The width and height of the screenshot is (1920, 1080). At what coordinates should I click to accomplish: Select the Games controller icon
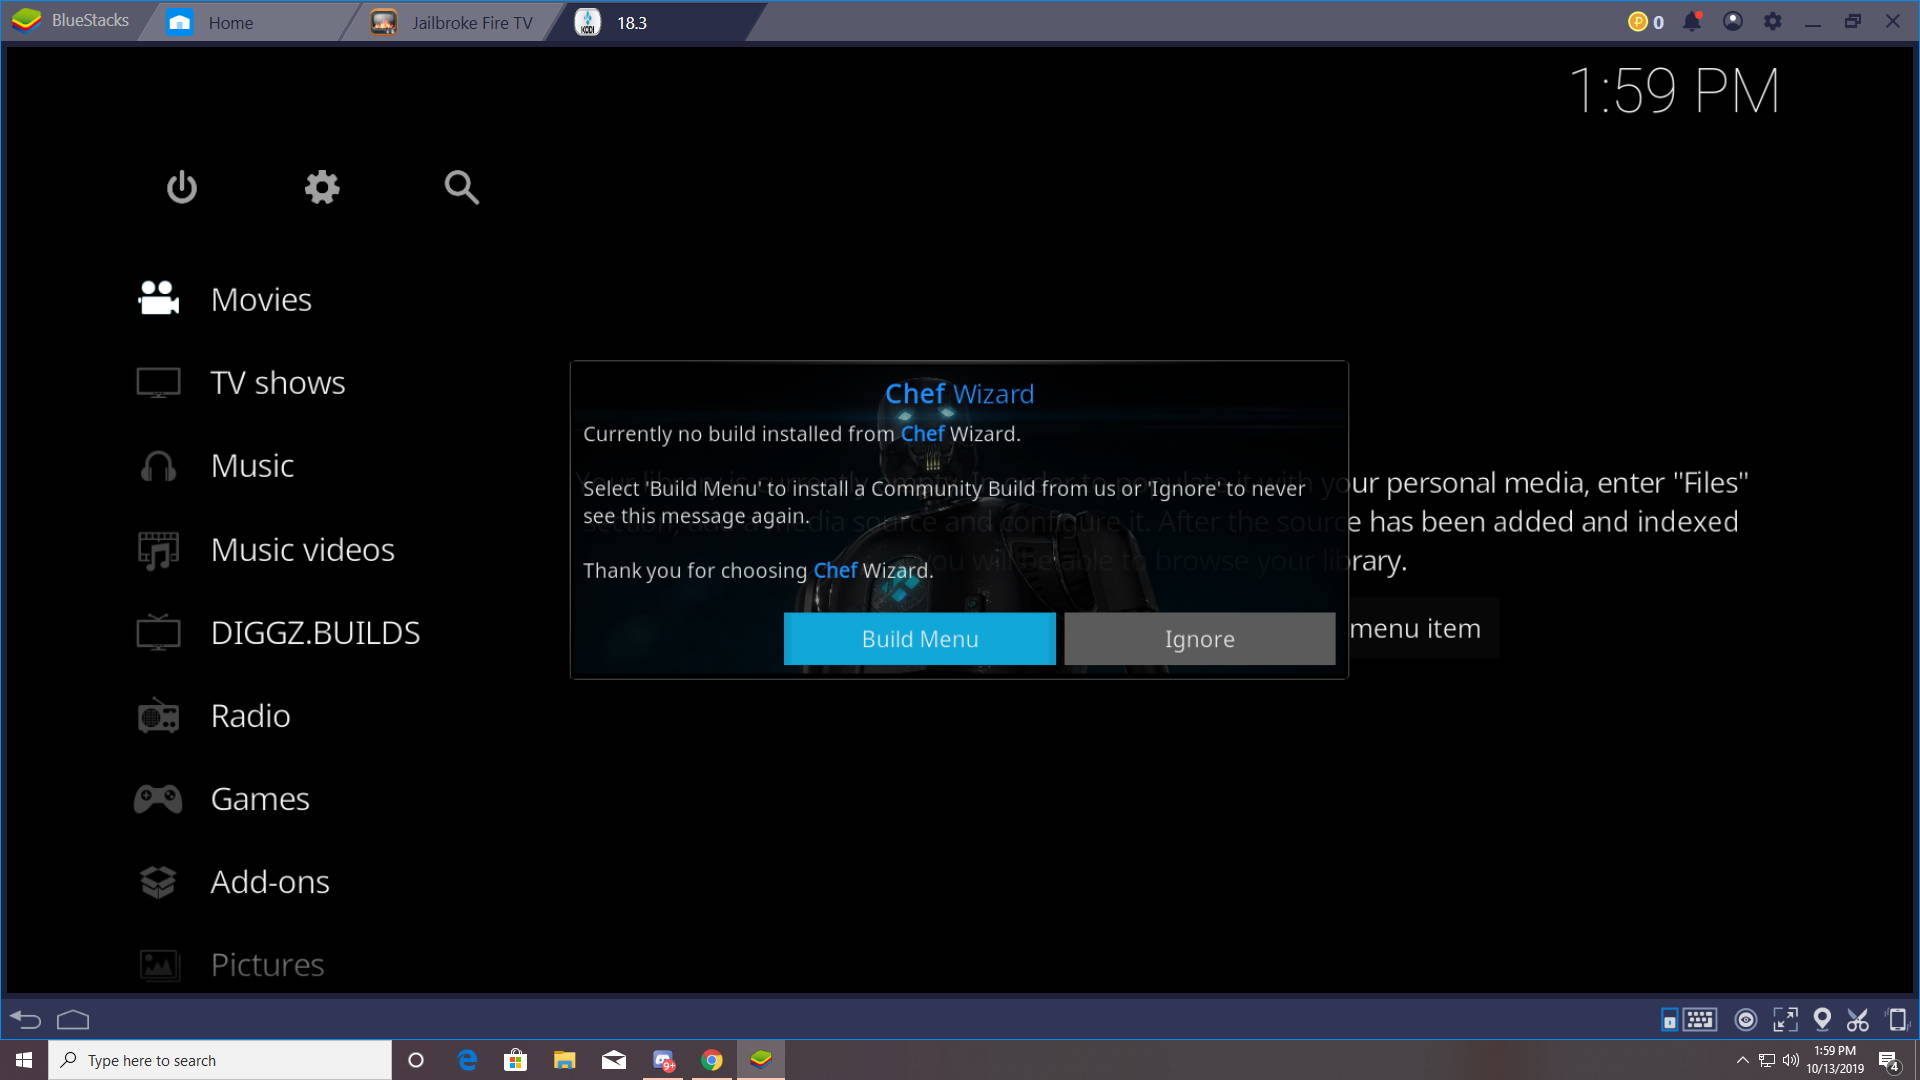158,799
